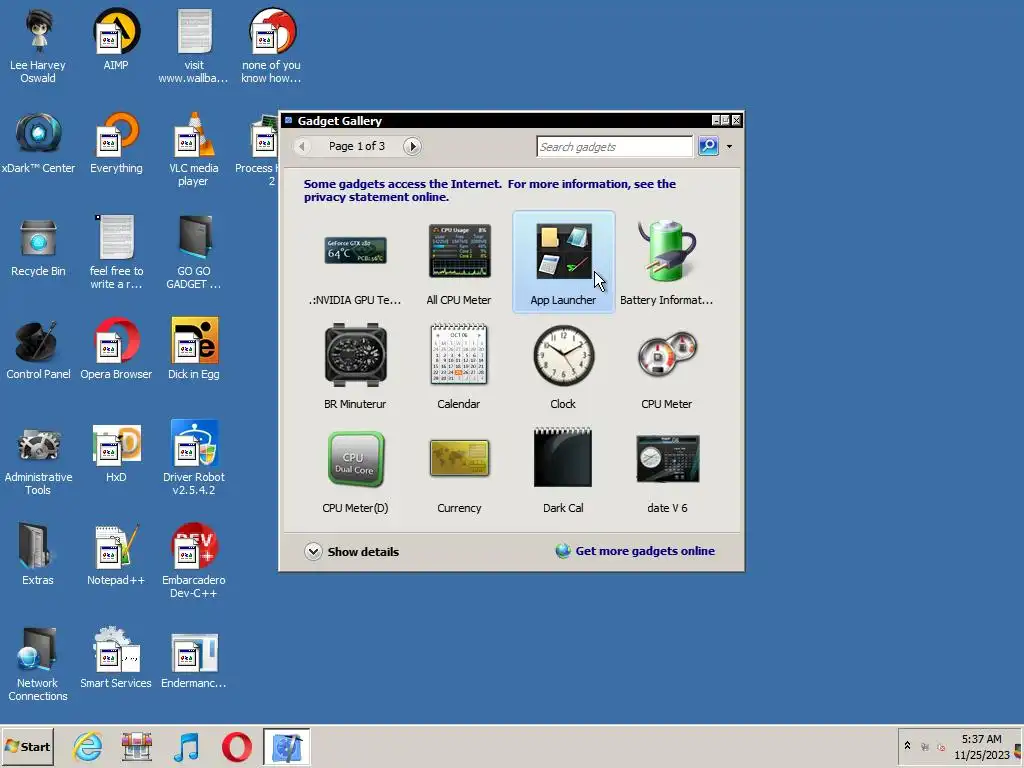Select the Dick in Egg shortcut

[194, 350]
